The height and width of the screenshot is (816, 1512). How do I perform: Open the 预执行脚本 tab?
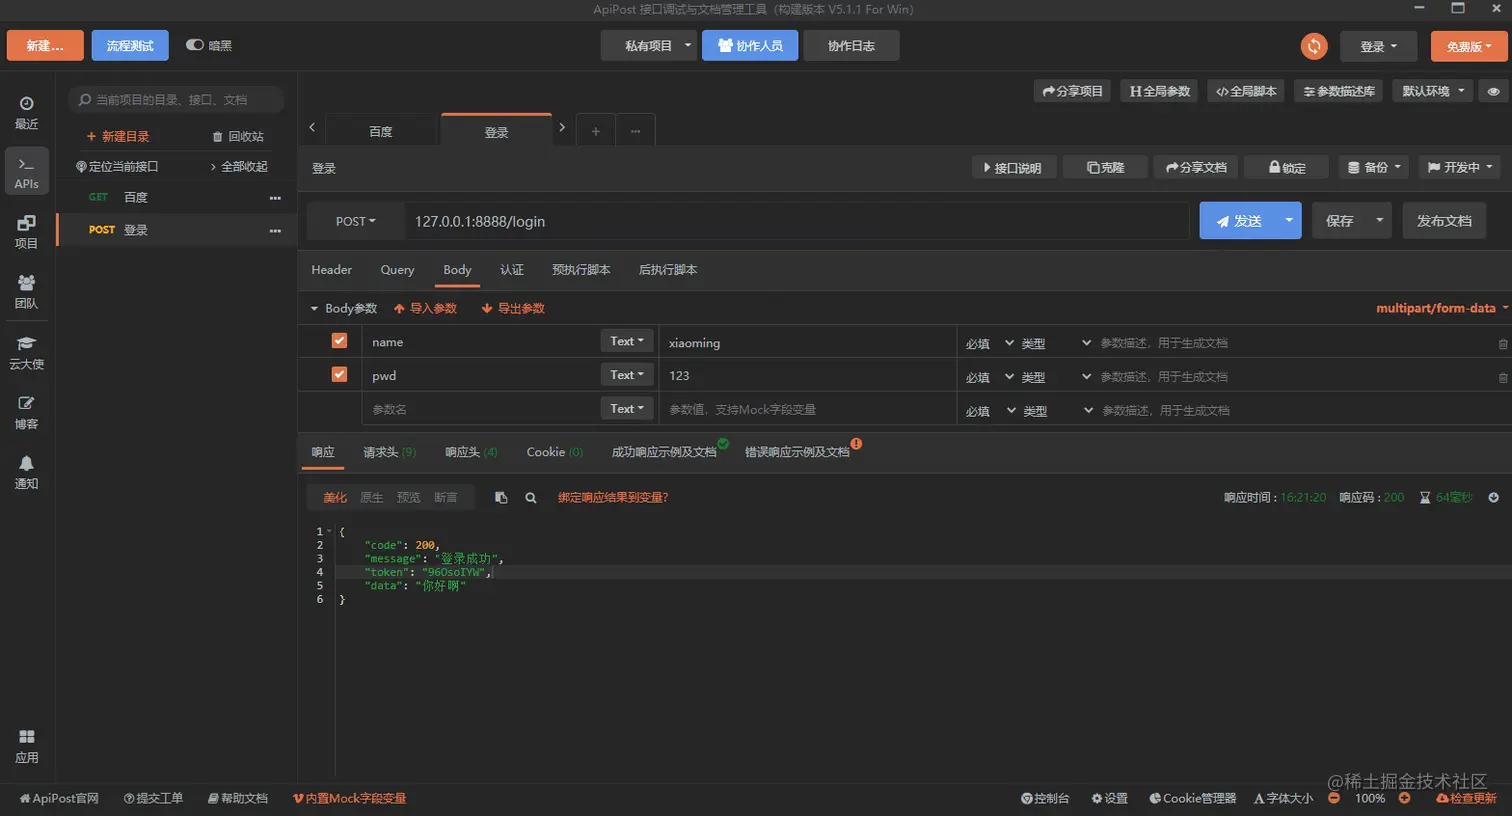pos(581,270)
